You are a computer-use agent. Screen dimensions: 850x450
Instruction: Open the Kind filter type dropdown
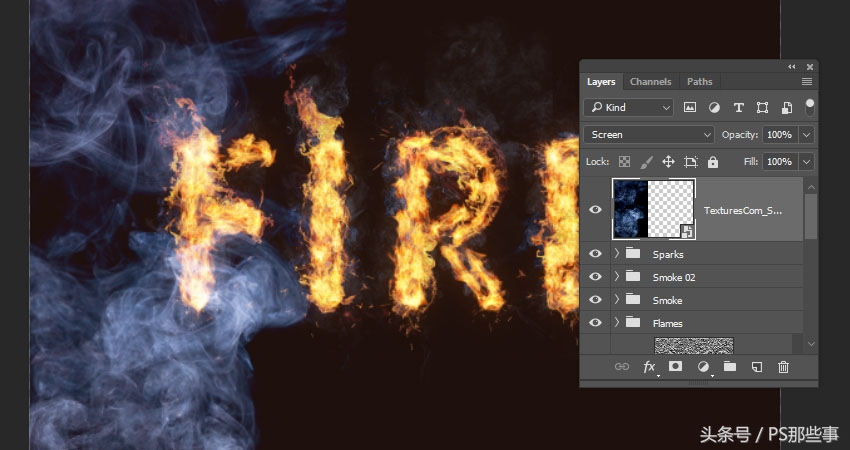tap(628, 107)
